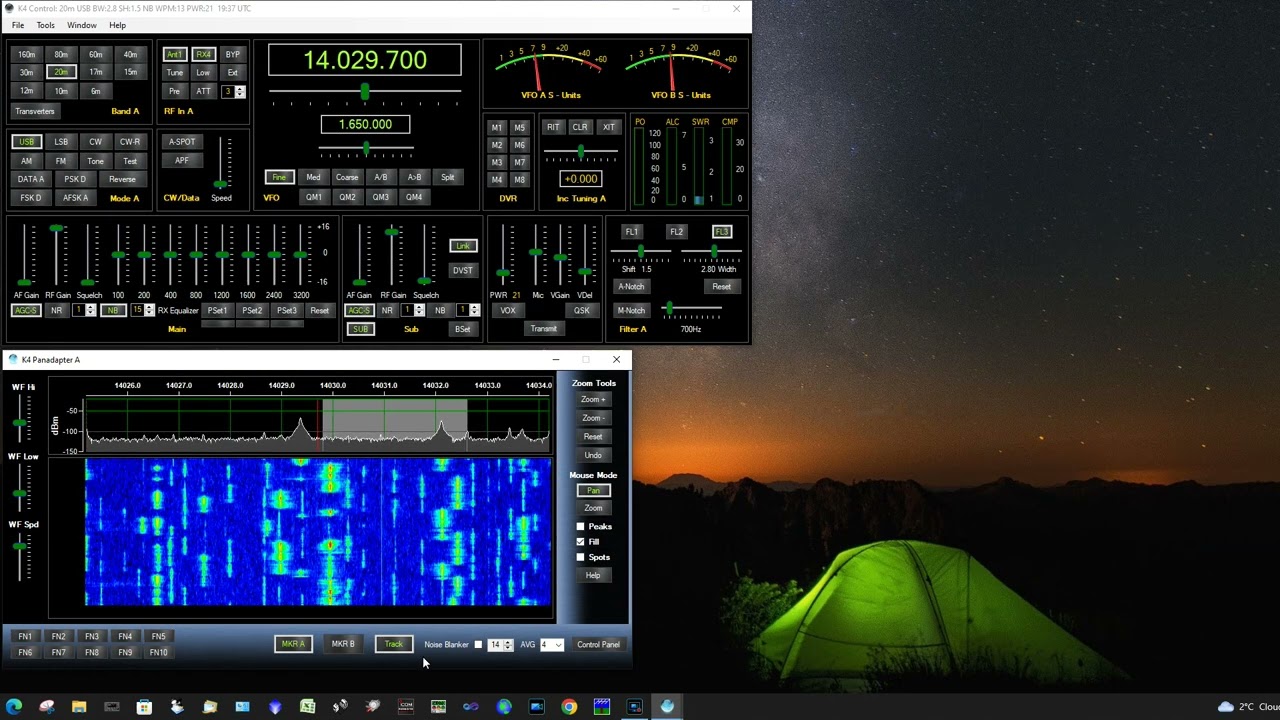Toggle the SUB receiver button
This screenshot has width=1280, height=720.
[x=360, y=329]
